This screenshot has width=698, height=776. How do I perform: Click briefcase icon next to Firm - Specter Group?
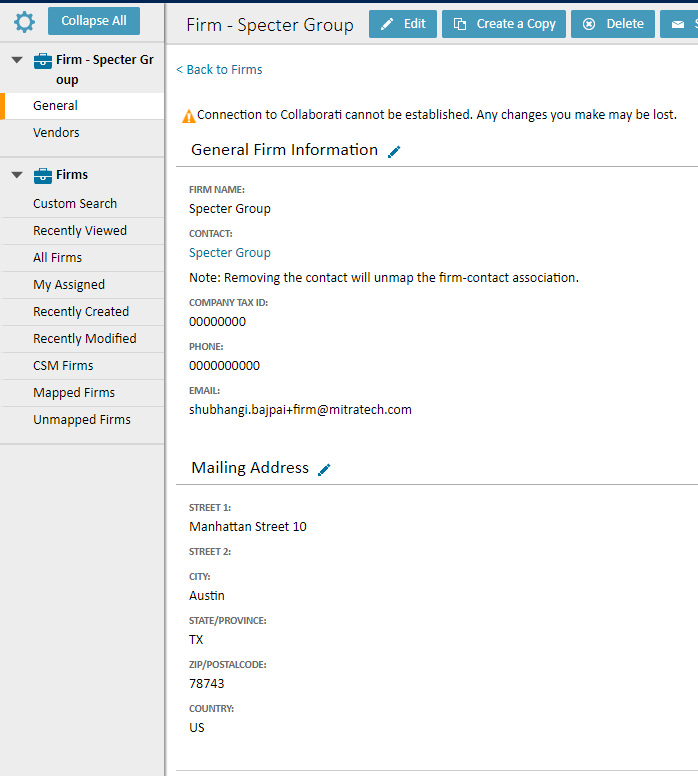click(x=43, y=60)
